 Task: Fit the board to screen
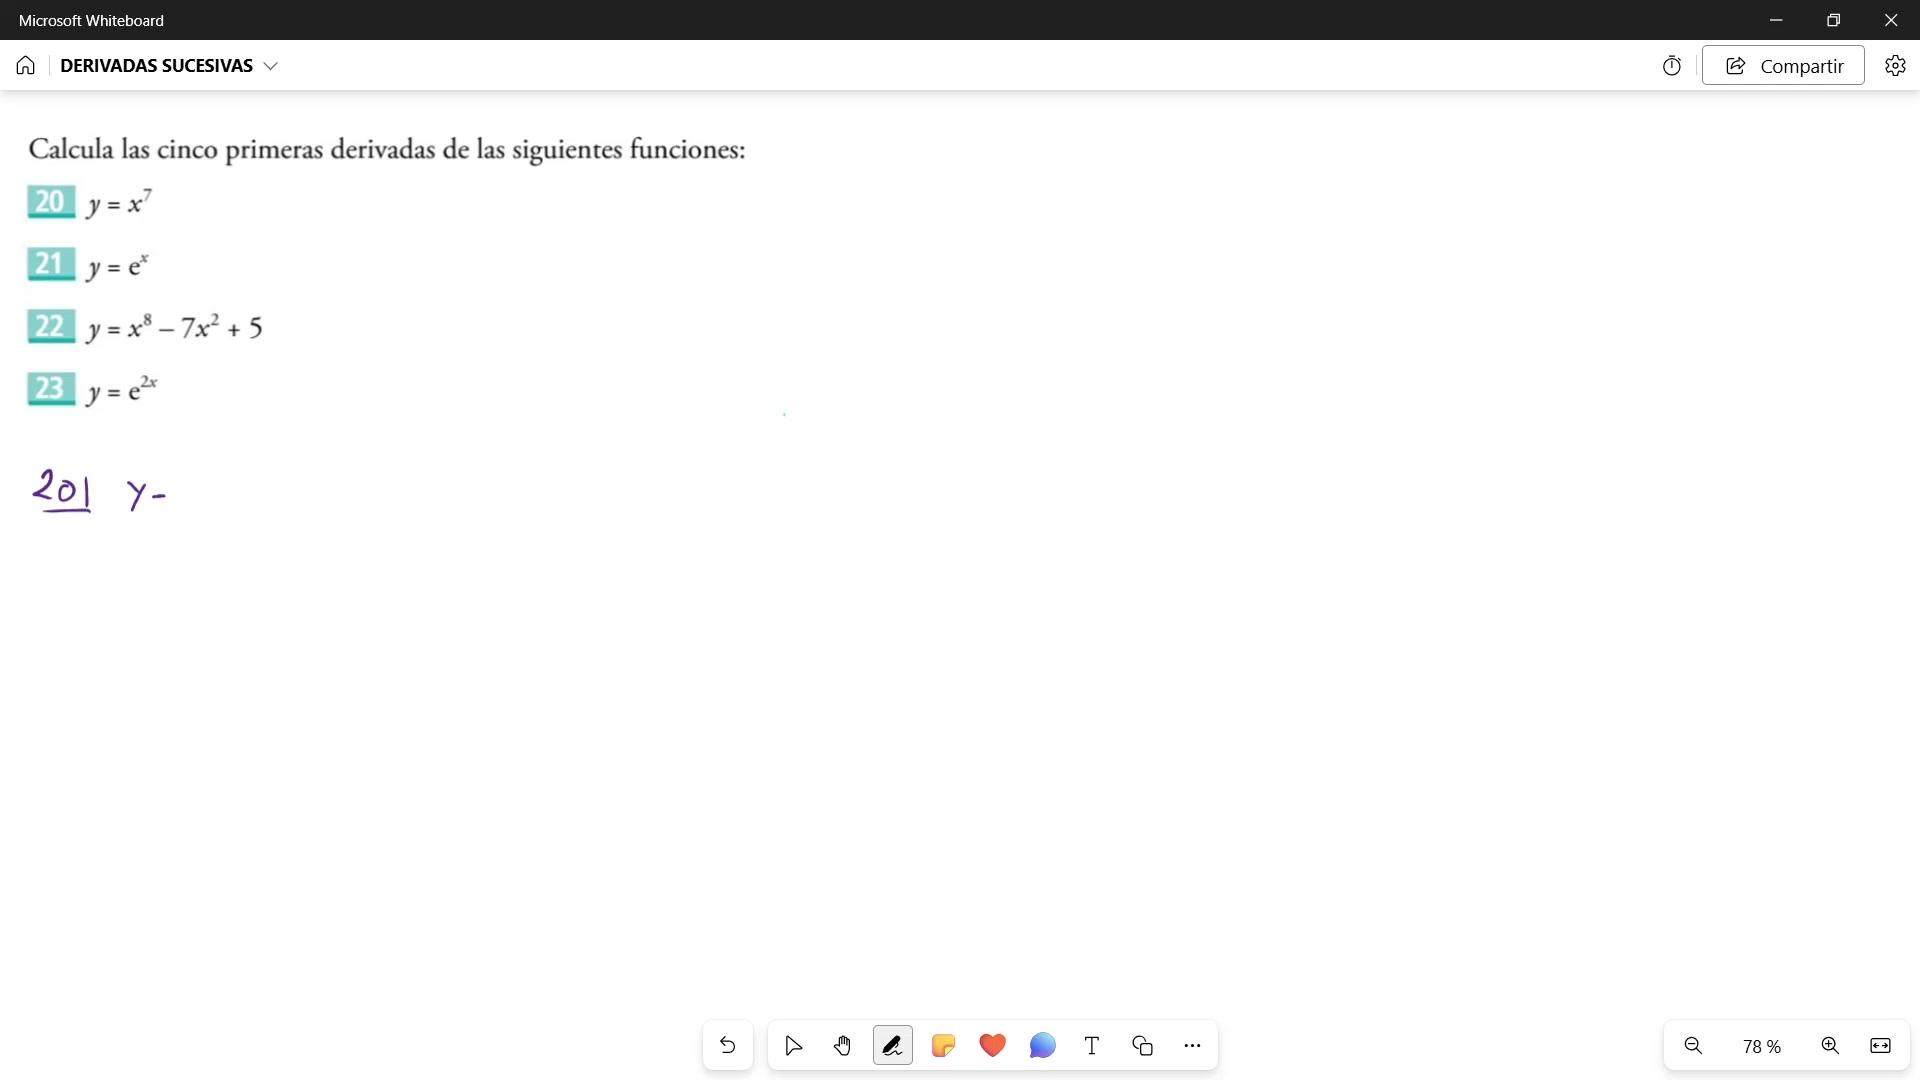[x=1880, y=1046]
